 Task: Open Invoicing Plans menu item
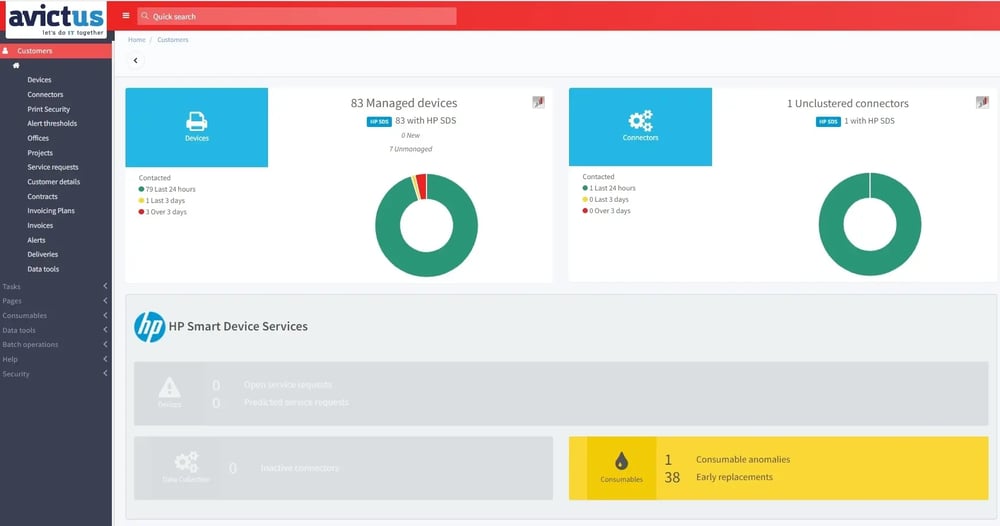51,211
